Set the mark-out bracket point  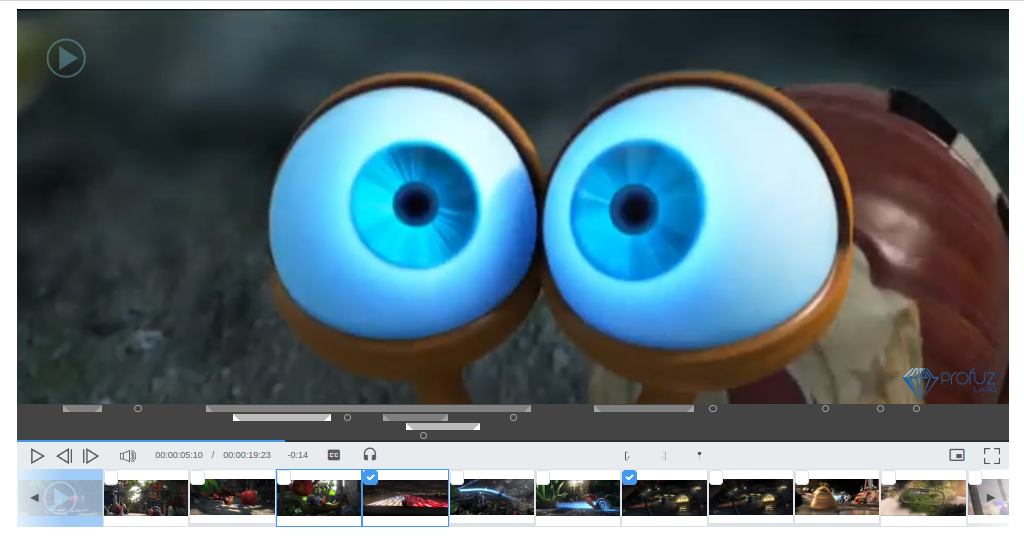pyautogui.click(x=664, y=456)
